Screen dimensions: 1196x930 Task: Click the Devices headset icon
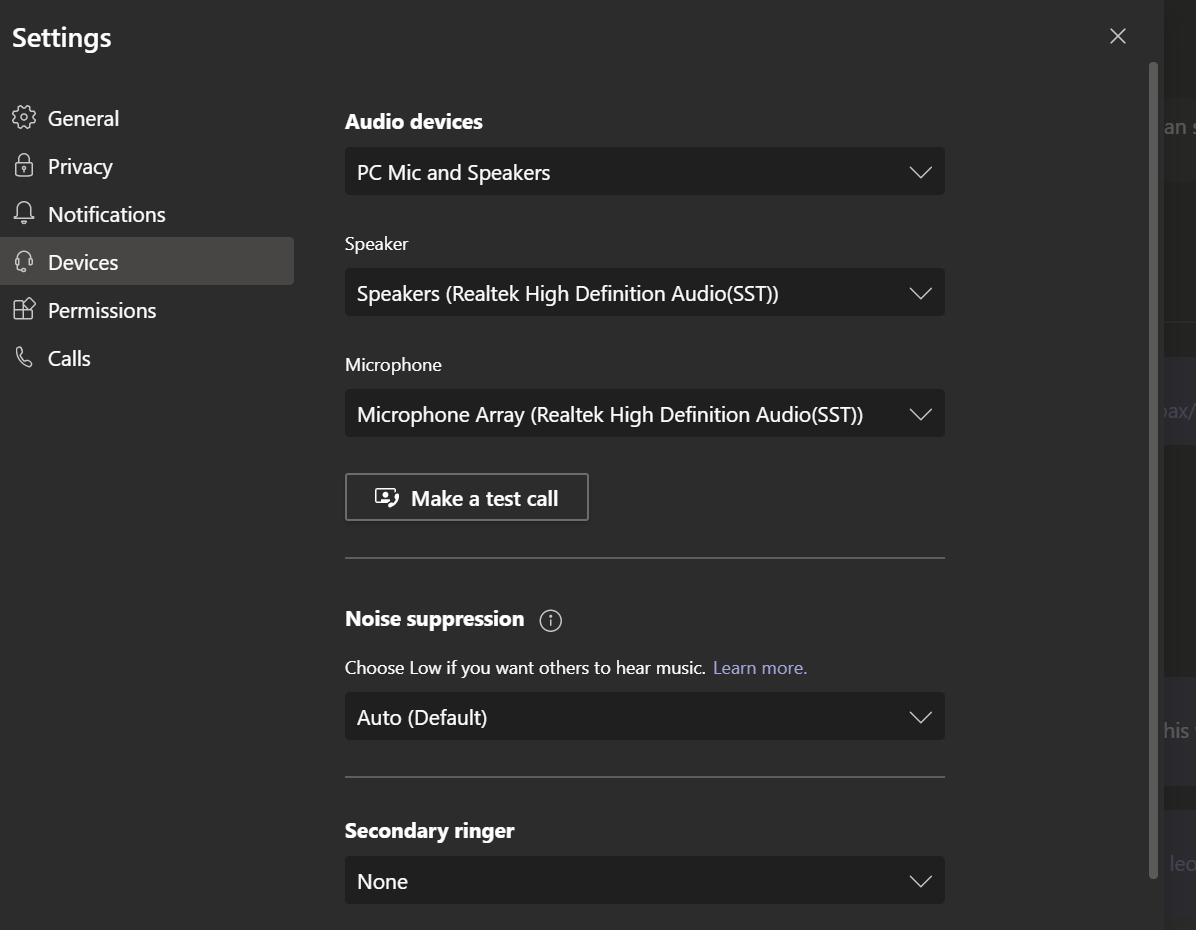click(x=24, y=262)
